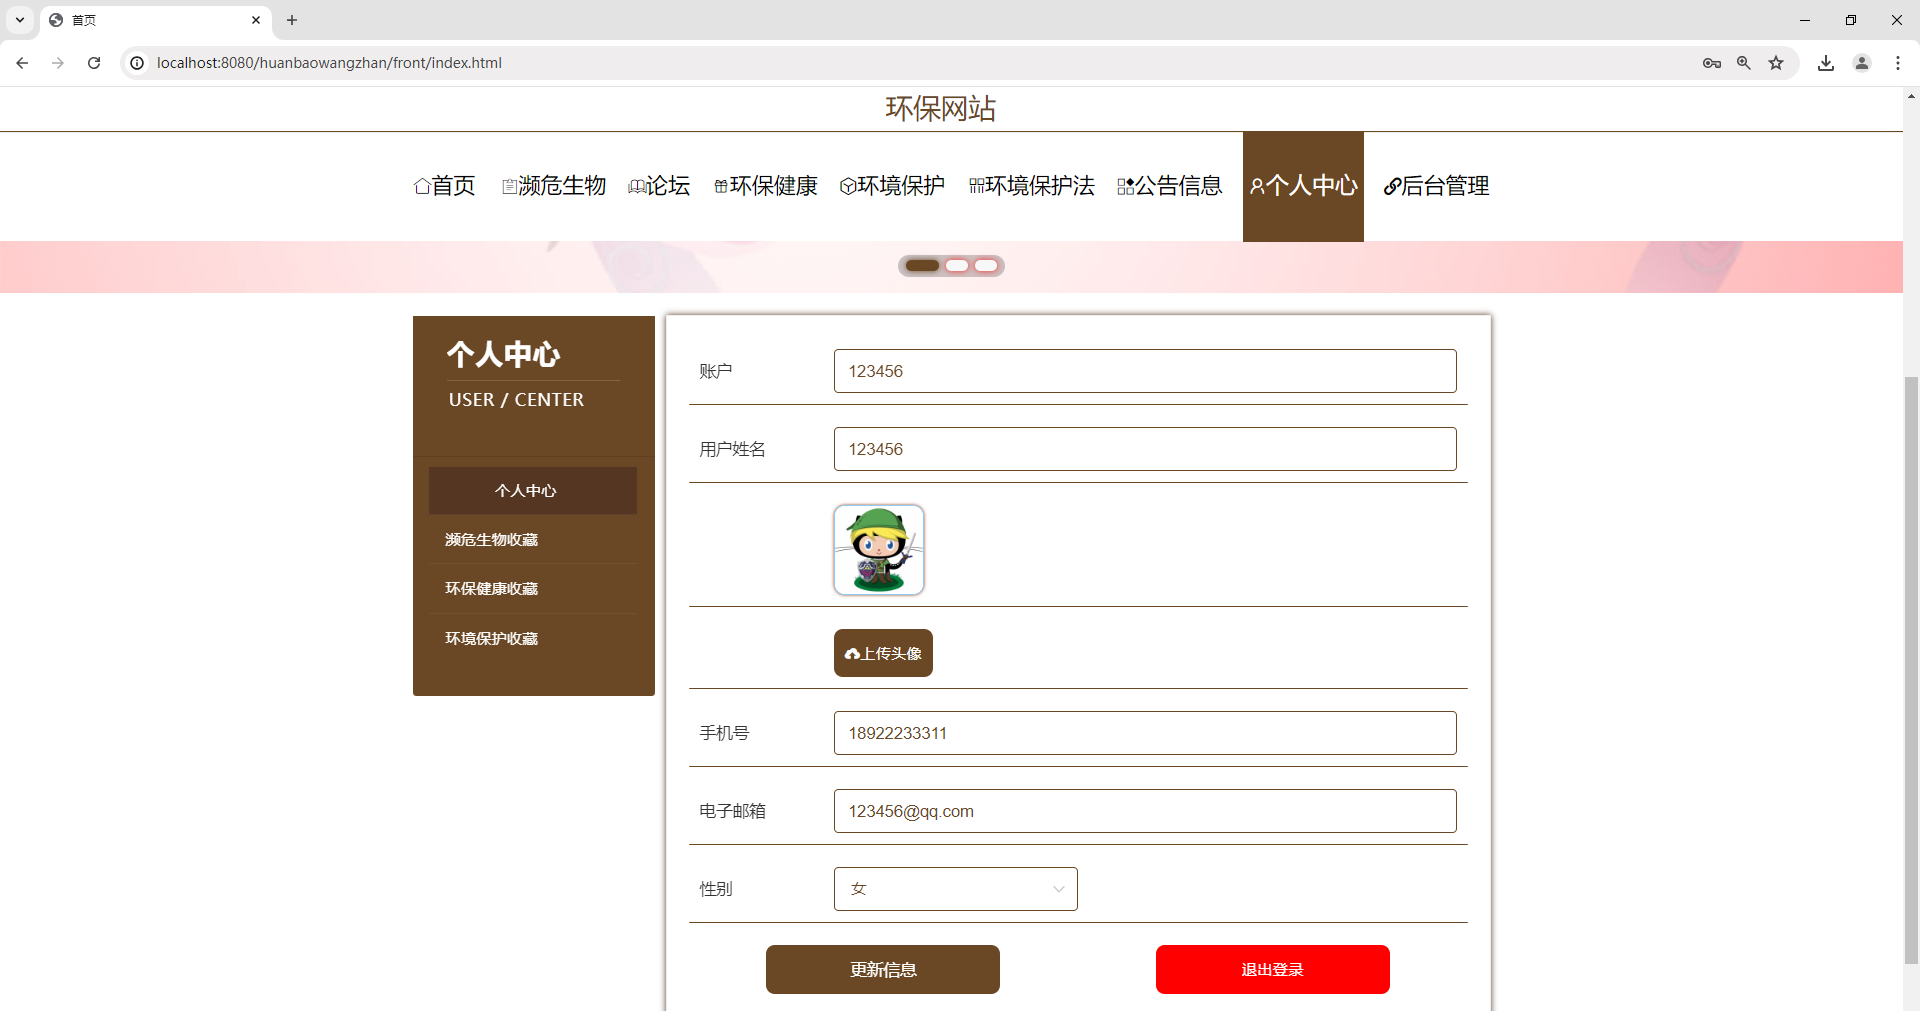Click the 更新信息 update button
Image resolution: width=1920 pixels, height=1011 pixels.
click(x=883, y=969)
